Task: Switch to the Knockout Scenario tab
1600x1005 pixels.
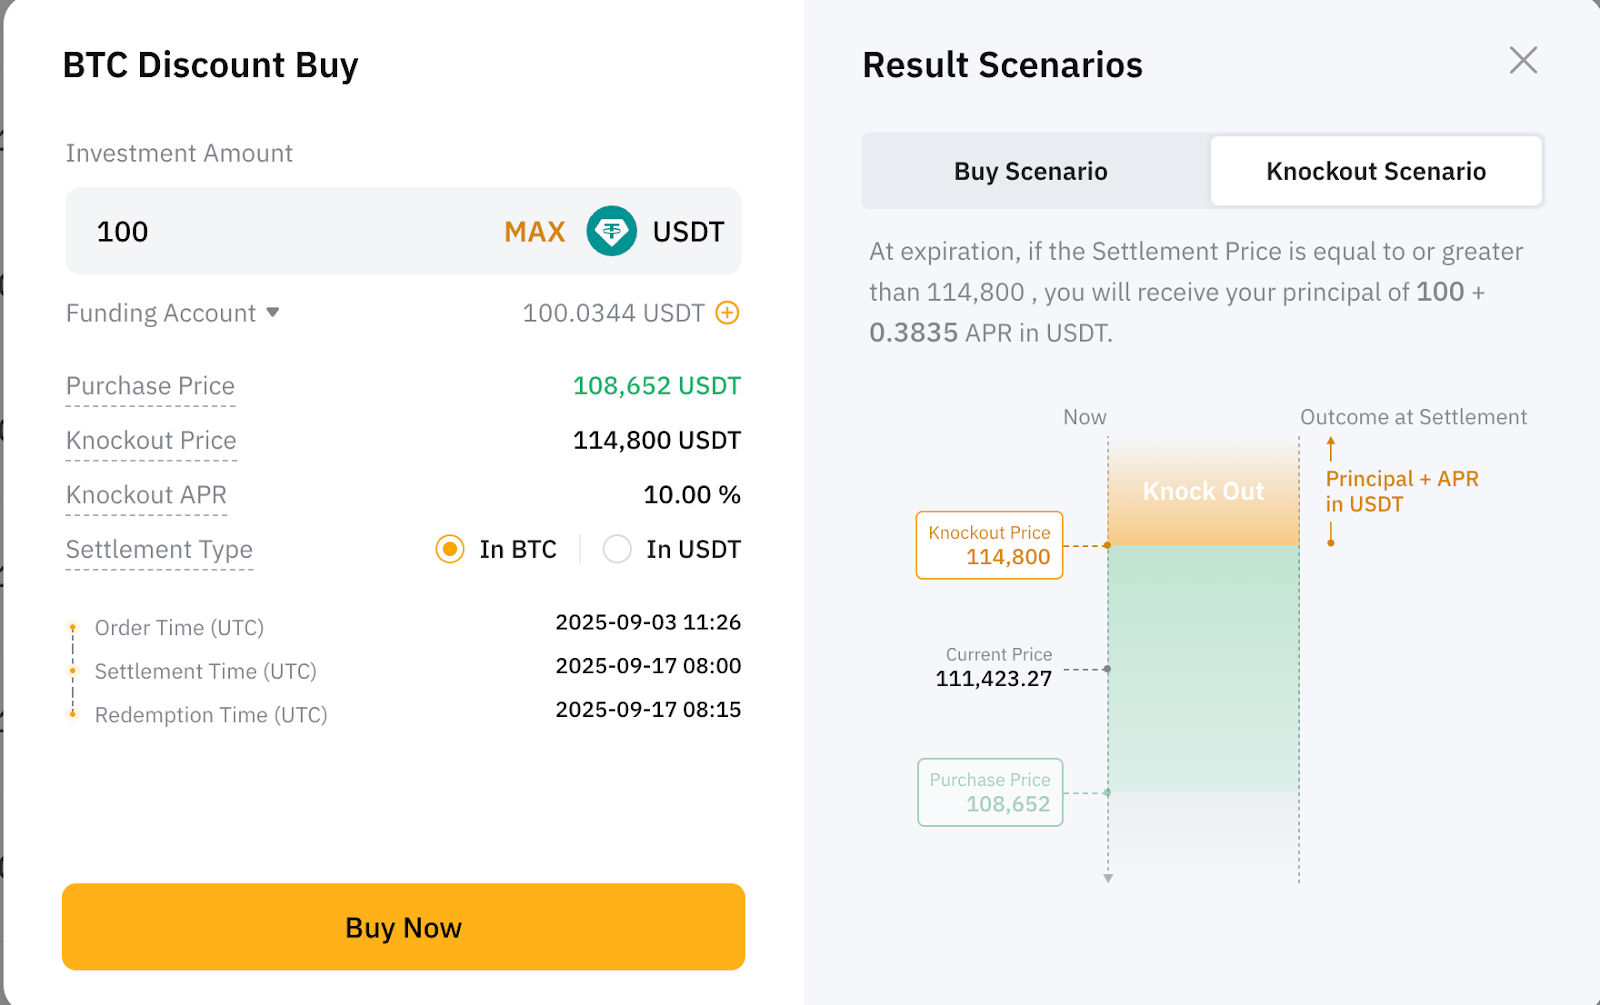Action: coord(1376,171)
